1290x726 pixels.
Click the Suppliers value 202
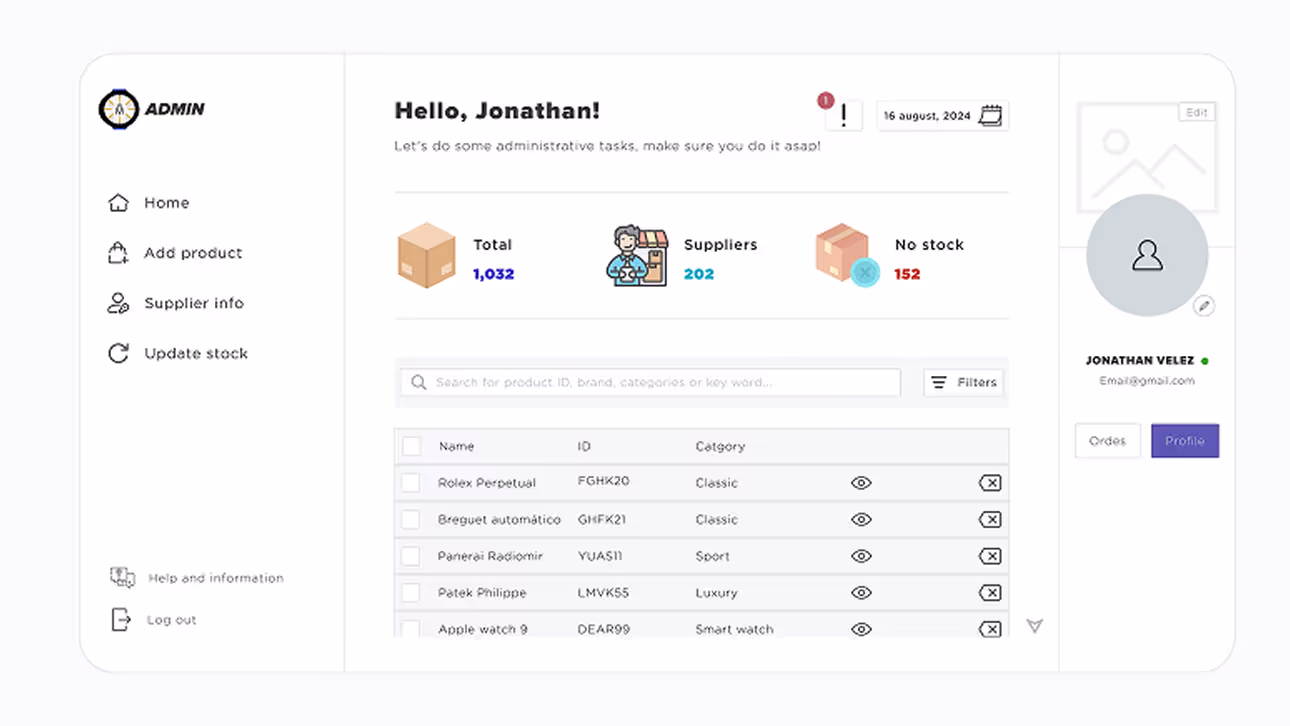click(x=699, y=274)
